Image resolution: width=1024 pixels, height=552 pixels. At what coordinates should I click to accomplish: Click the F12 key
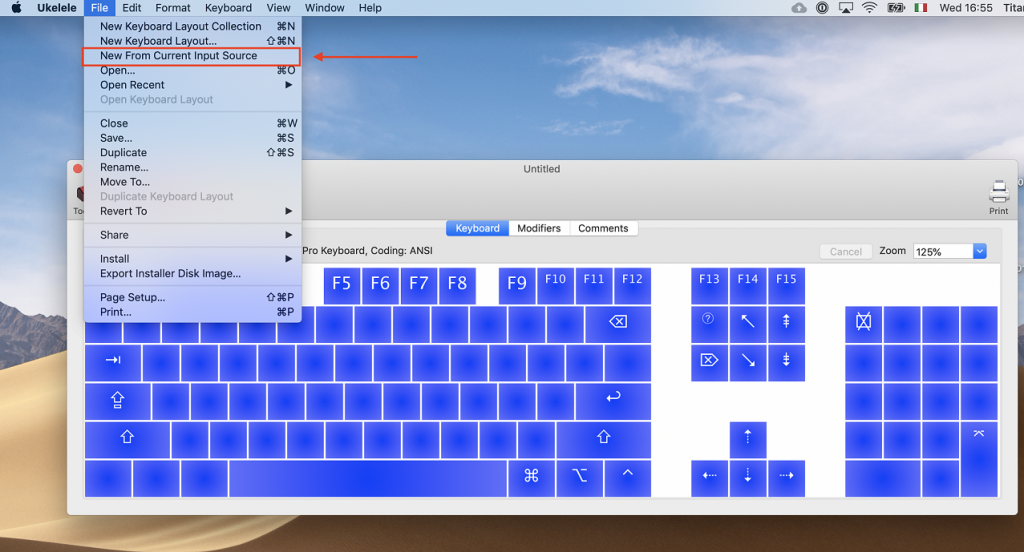(x=632, y=285)
